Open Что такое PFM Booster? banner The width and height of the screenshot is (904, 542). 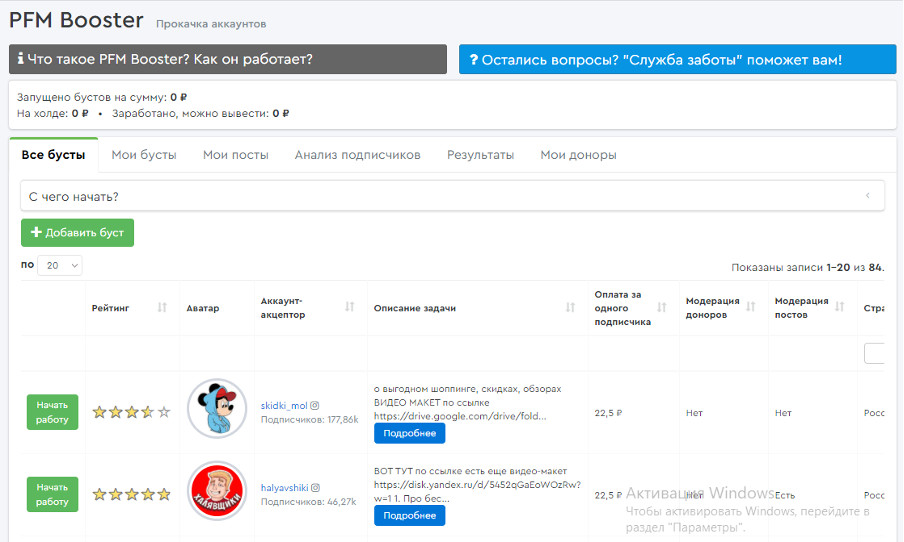coord(228,59)
